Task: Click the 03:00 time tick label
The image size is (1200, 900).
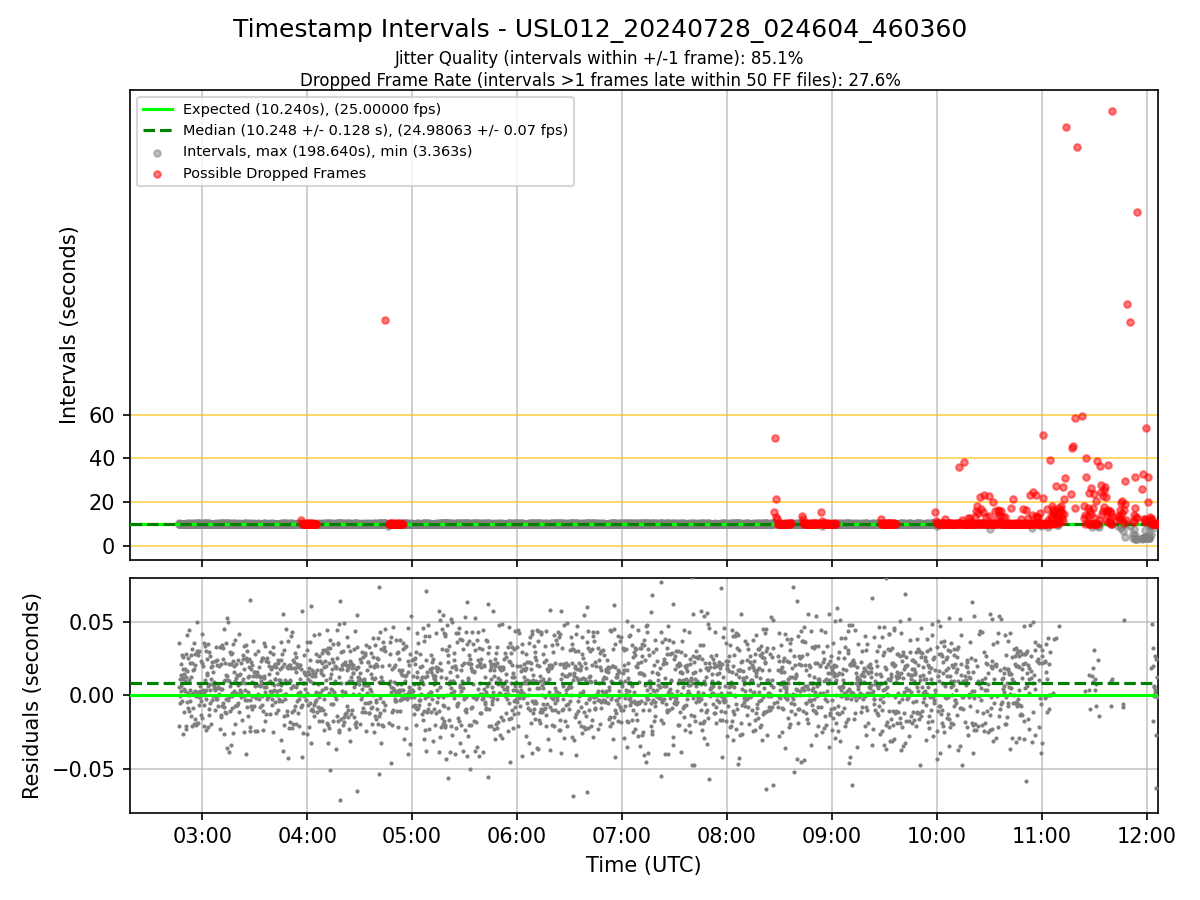Action: (x=202, y=834)
